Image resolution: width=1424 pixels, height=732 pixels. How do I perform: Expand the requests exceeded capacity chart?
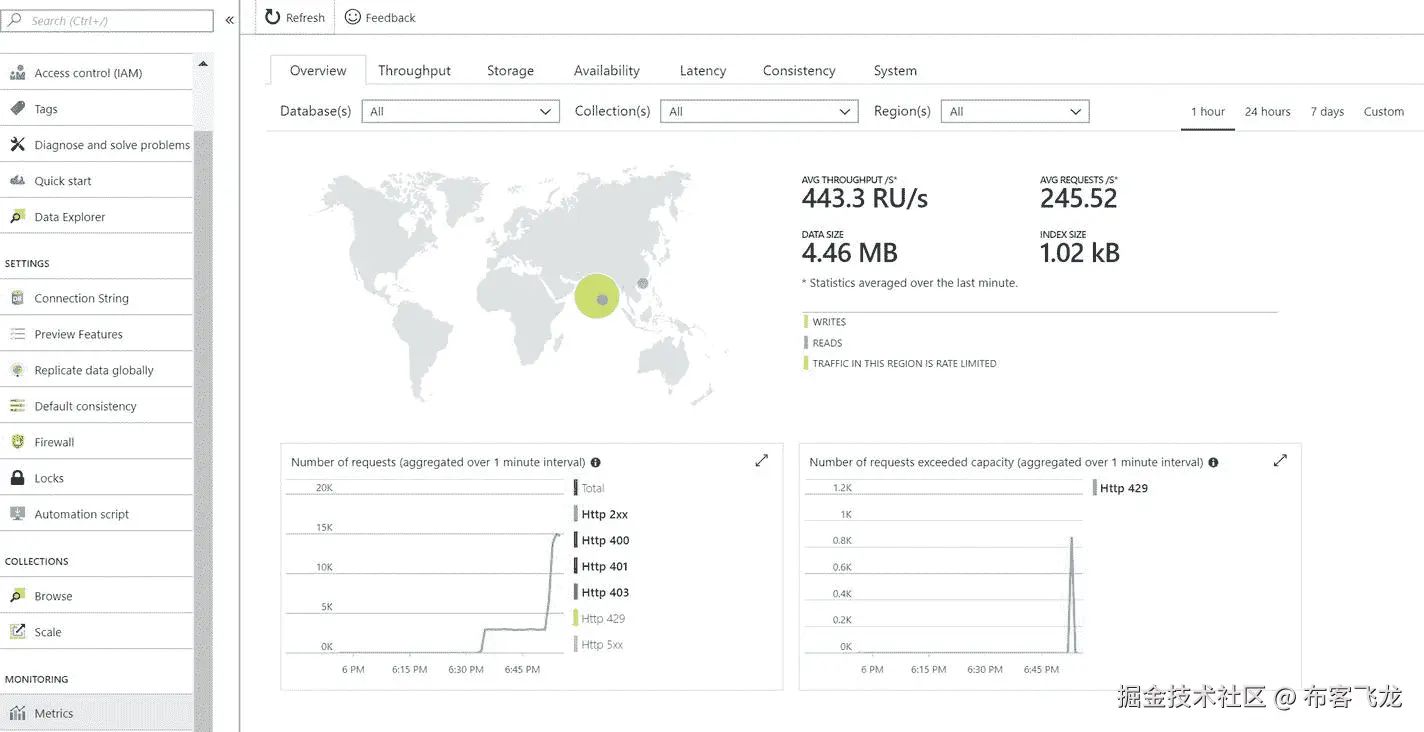[x=1280, y=461]
